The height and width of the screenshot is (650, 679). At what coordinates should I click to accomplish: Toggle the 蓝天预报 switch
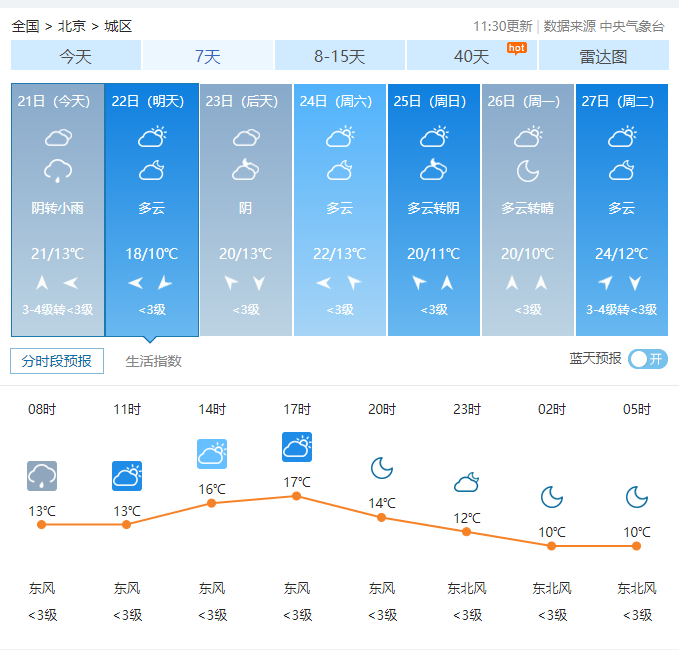(x=648, y=359)
